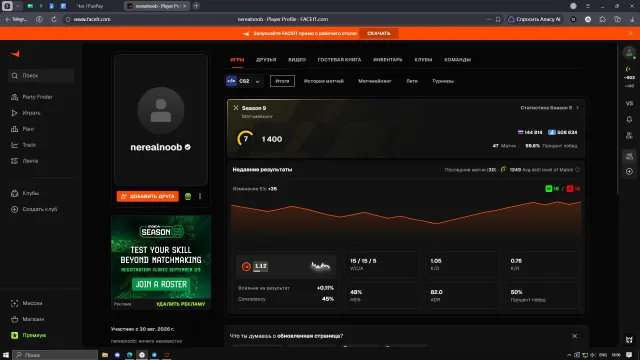
Task: Open the Играть sidebar item
Action: coord(26,113)
